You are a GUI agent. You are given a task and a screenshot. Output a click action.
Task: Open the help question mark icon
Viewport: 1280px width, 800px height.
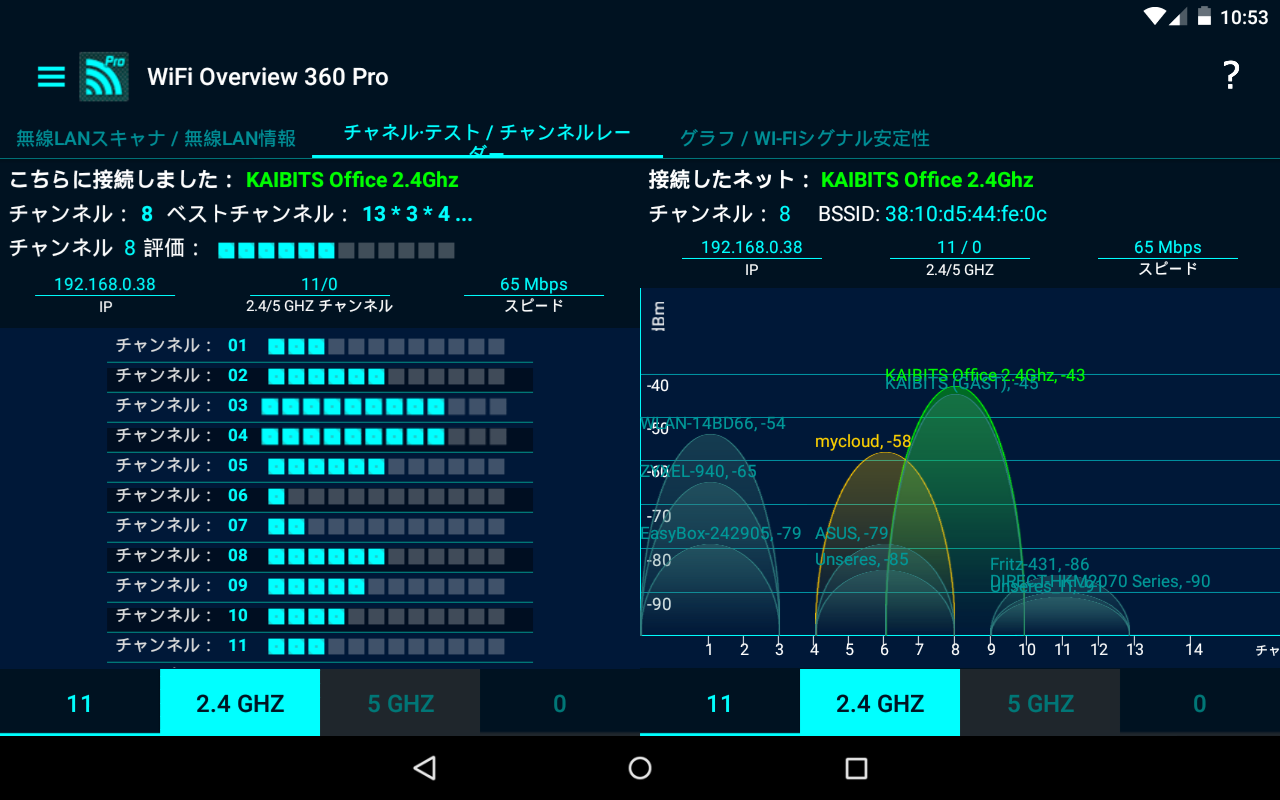pyautogui.click(x=1231, y=76)
